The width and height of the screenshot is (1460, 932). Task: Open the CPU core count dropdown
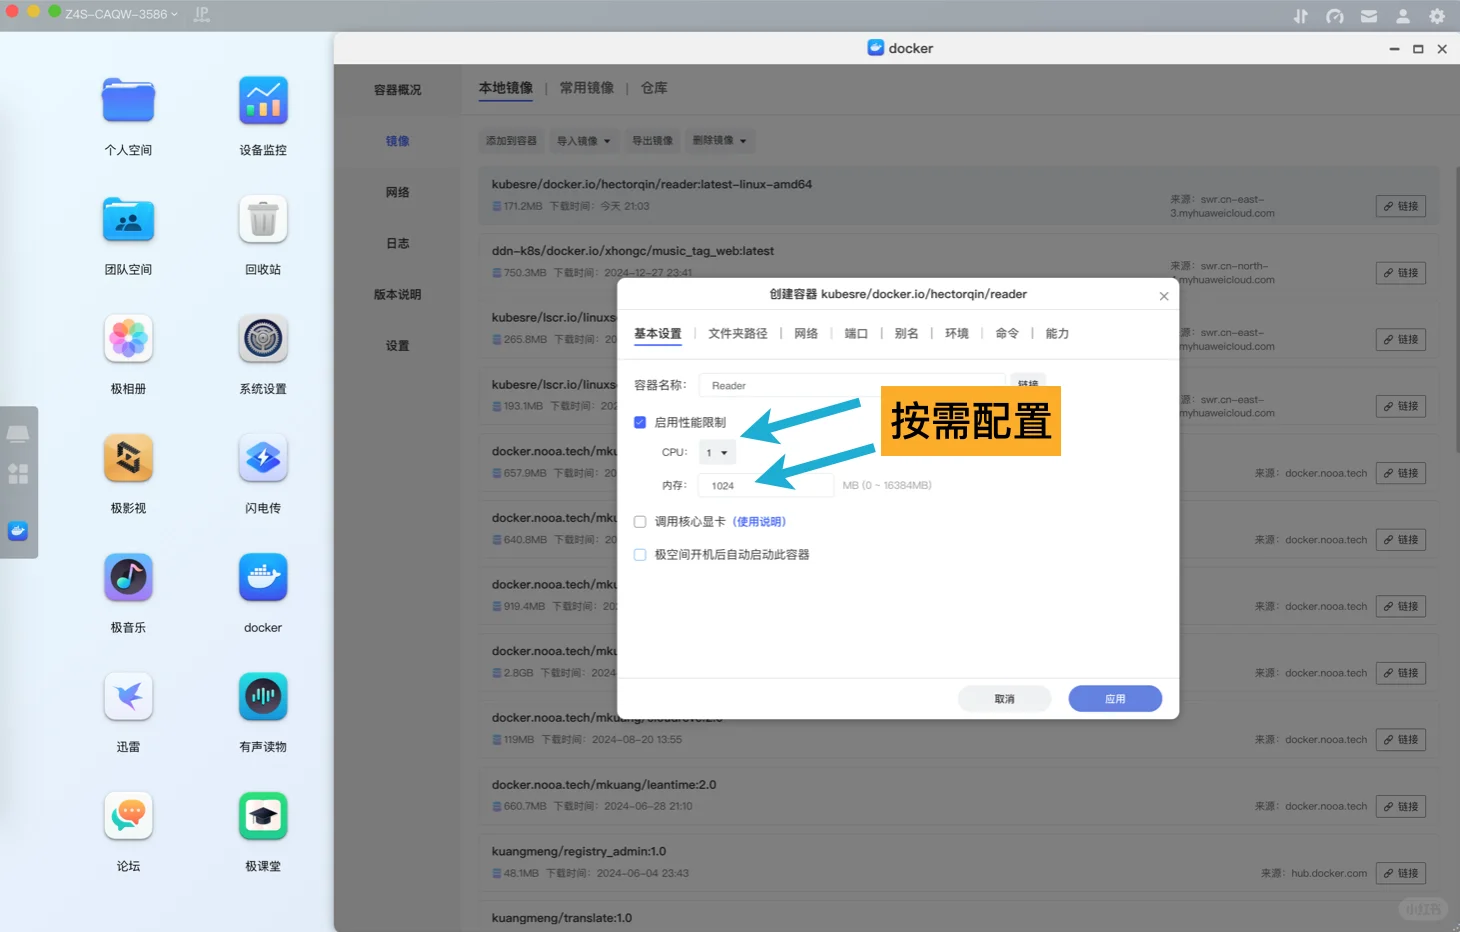(x=717, y=453)
